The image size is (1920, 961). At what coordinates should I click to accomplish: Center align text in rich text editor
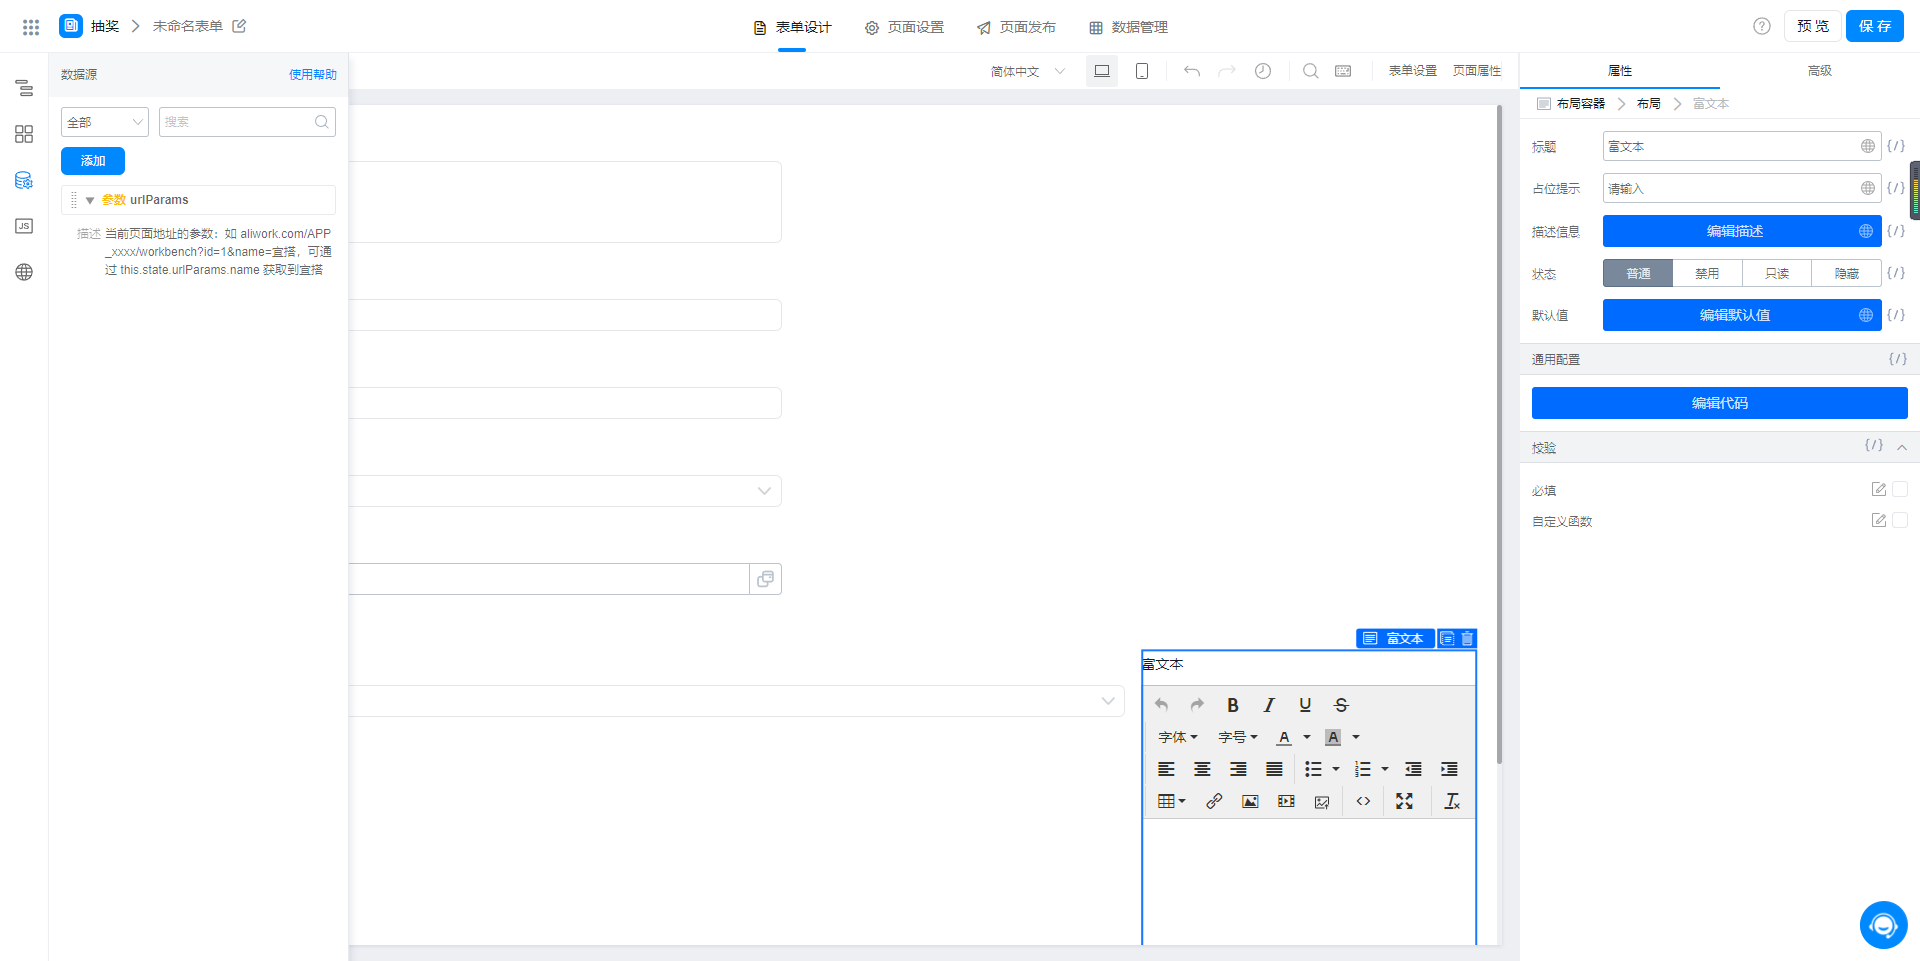(x=1202, y=769)
